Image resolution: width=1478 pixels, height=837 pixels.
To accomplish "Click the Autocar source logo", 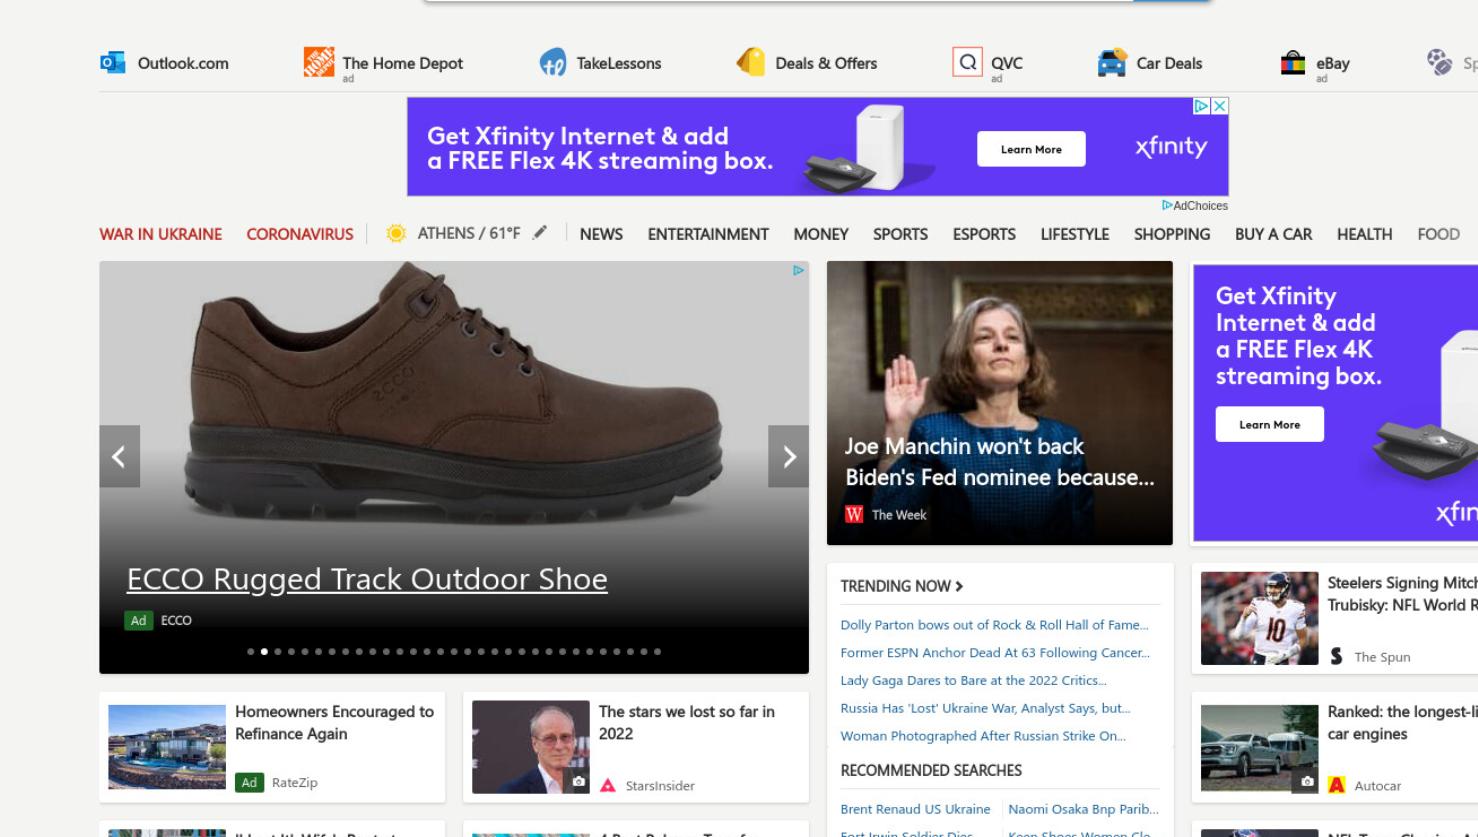I will click(x=1337, y=785).
